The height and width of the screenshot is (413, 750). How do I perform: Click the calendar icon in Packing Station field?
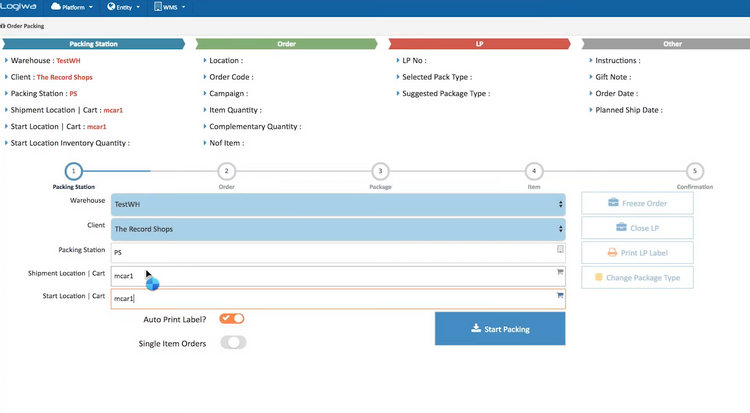point(560,250)
